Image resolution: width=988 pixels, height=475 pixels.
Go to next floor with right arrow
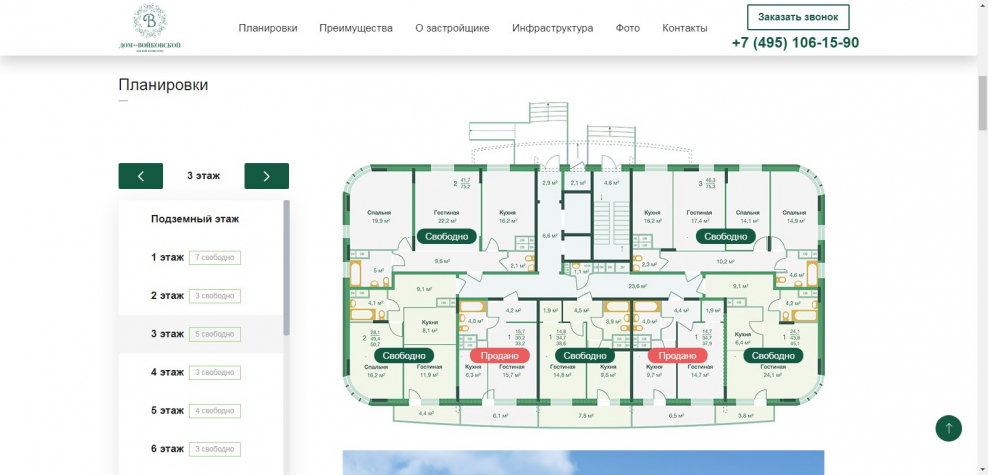click(266, 176)
